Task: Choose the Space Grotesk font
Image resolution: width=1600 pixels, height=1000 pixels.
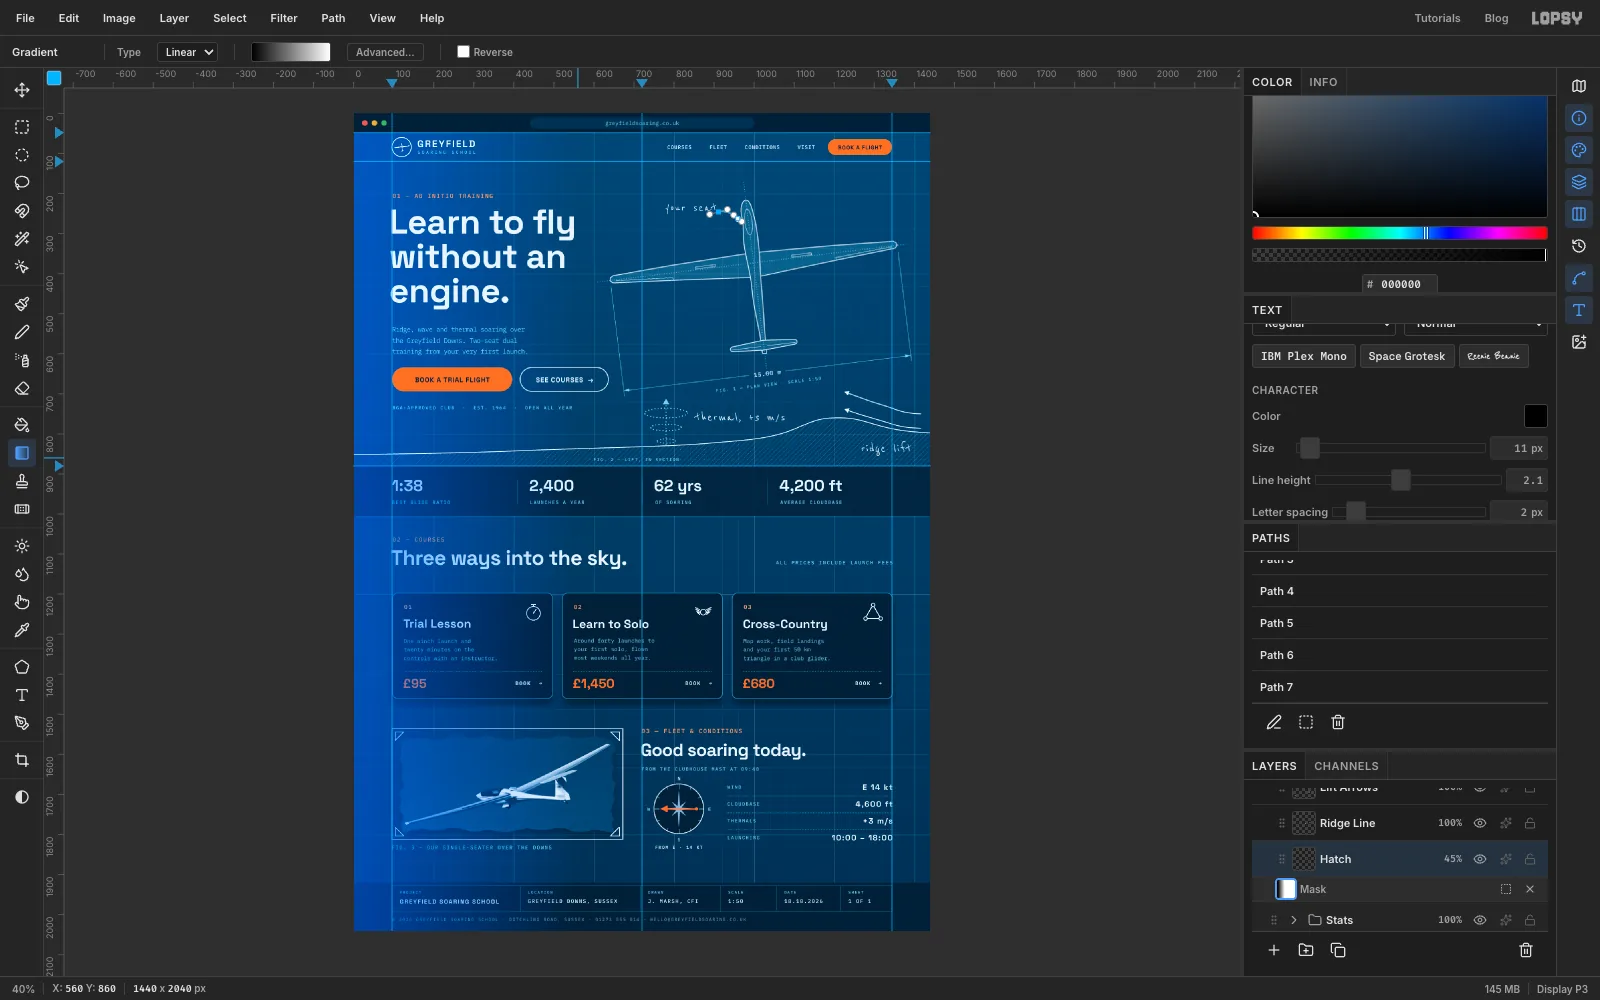Action: pyautogui.click(x=1407, y=356)
